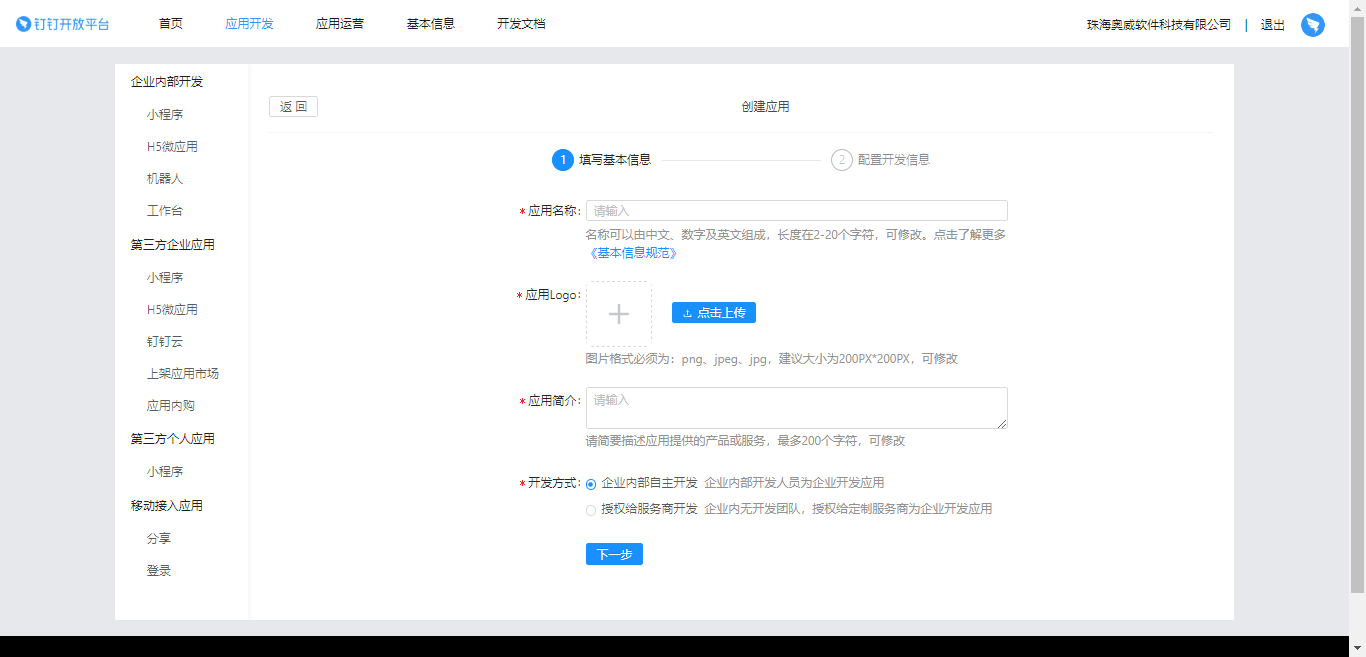Click the 应用名称 input field
The height and width of the screenshot is (657, 1366).
796,210
